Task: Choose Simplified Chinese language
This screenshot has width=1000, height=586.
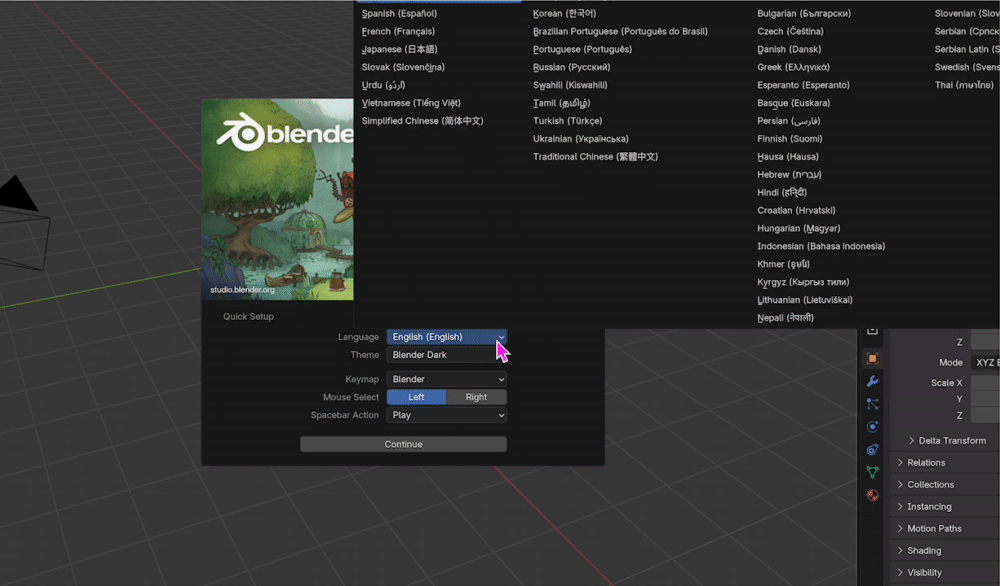Action: (x=422, y=121)
